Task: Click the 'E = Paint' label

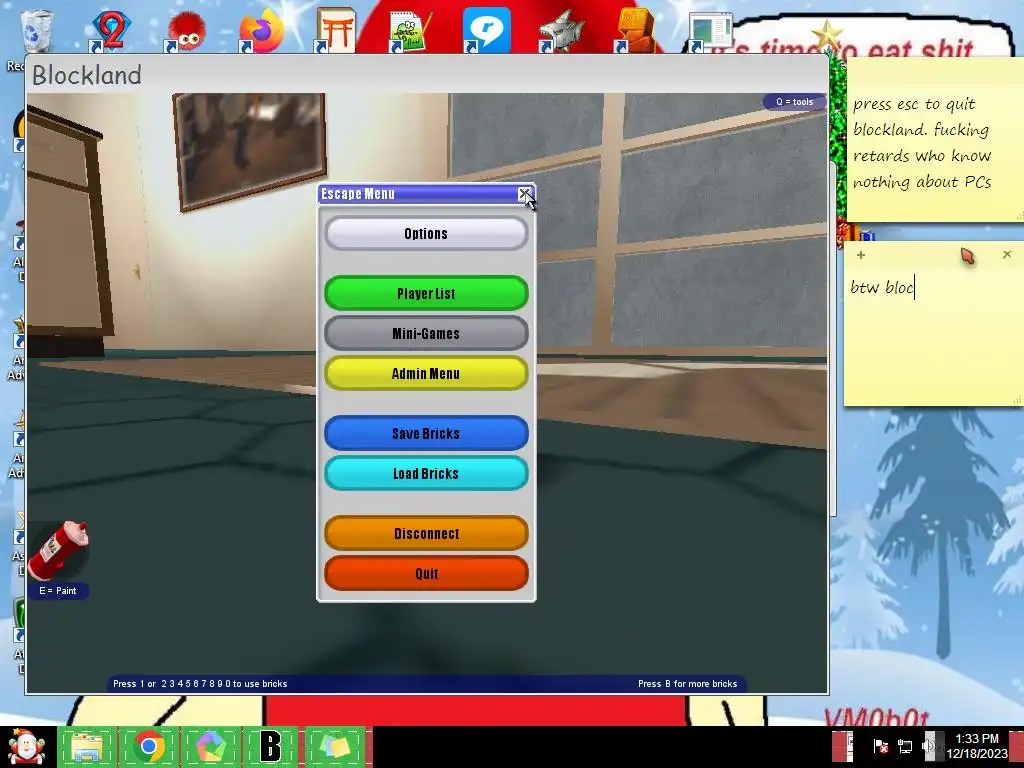Action: 58,590
